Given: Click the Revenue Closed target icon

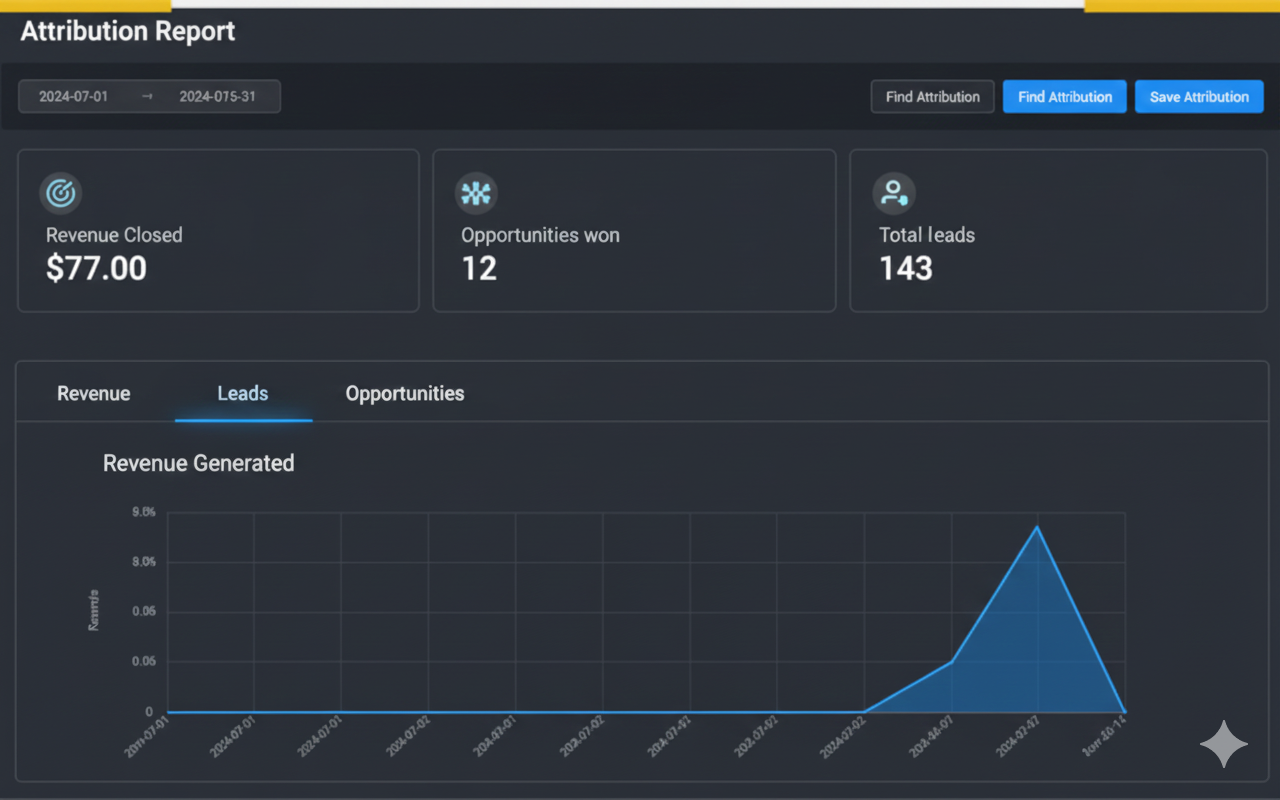Looking at the screenshot, I should (x=60, y=193).
